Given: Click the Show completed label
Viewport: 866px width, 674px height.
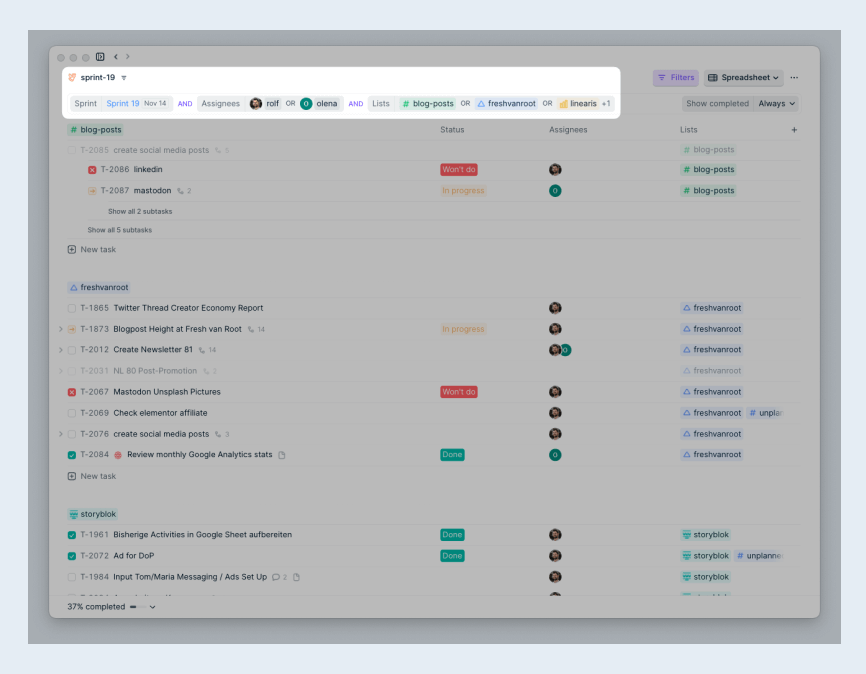Looking at the screenshot, I should [x=717, y=103].
